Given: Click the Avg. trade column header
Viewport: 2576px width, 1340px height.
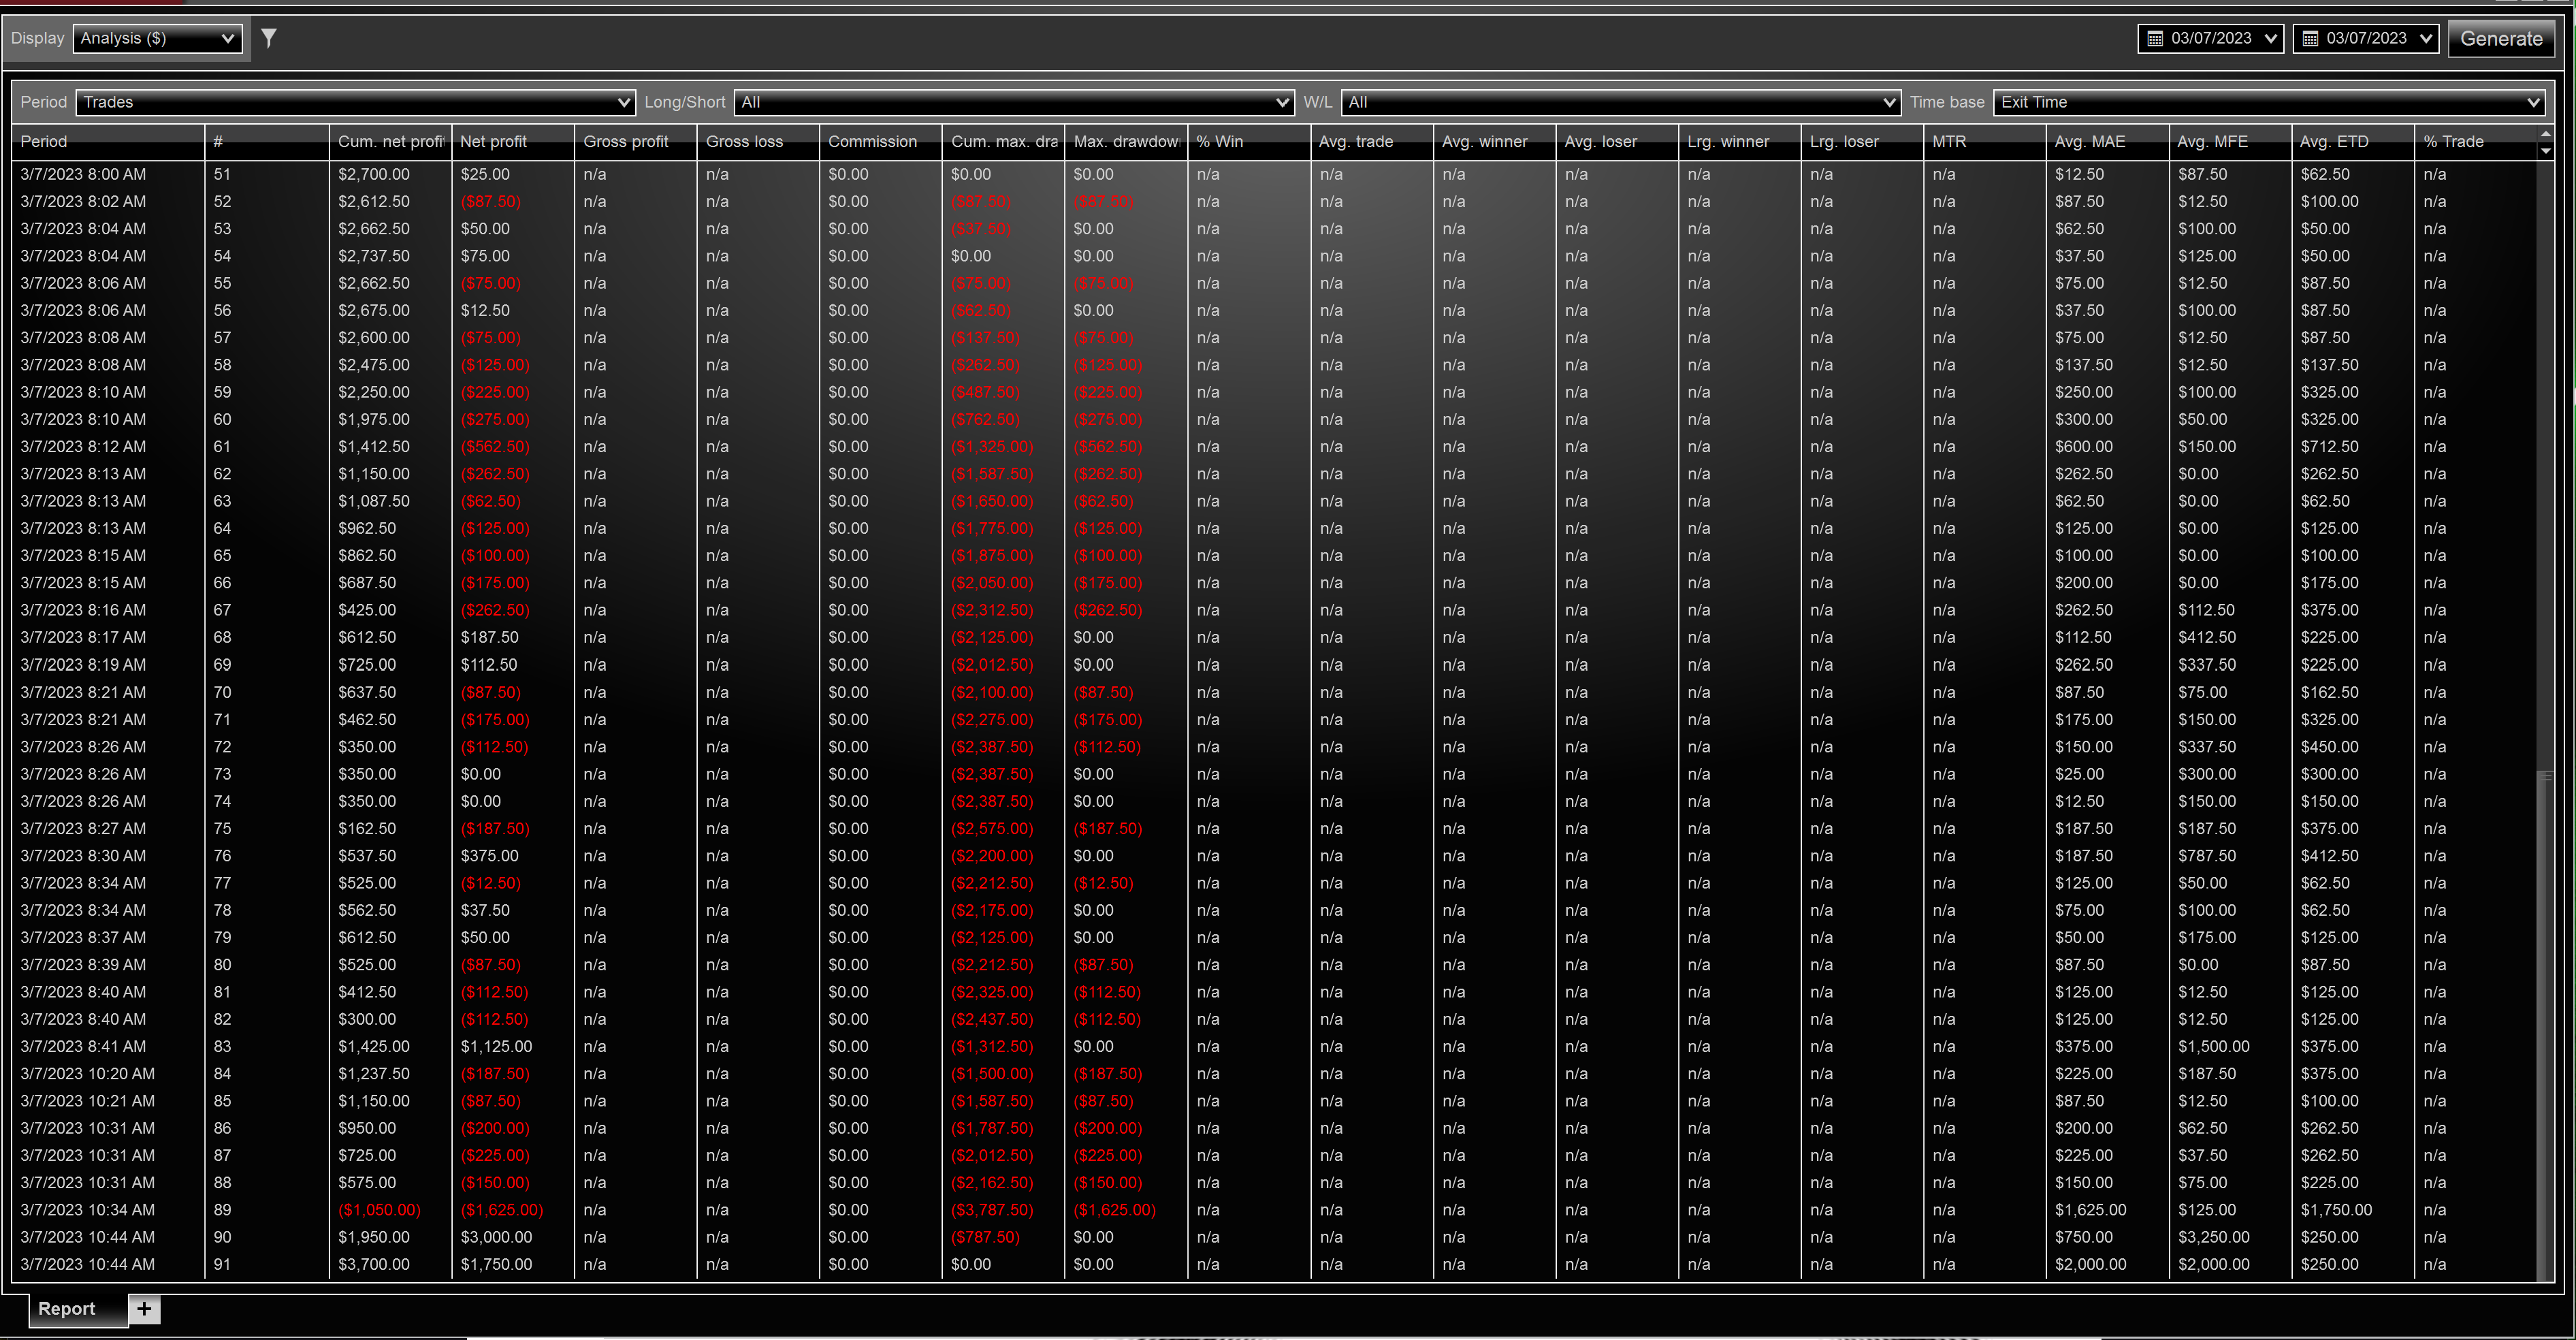Looking at the screenshot, I should (1371, 141).
